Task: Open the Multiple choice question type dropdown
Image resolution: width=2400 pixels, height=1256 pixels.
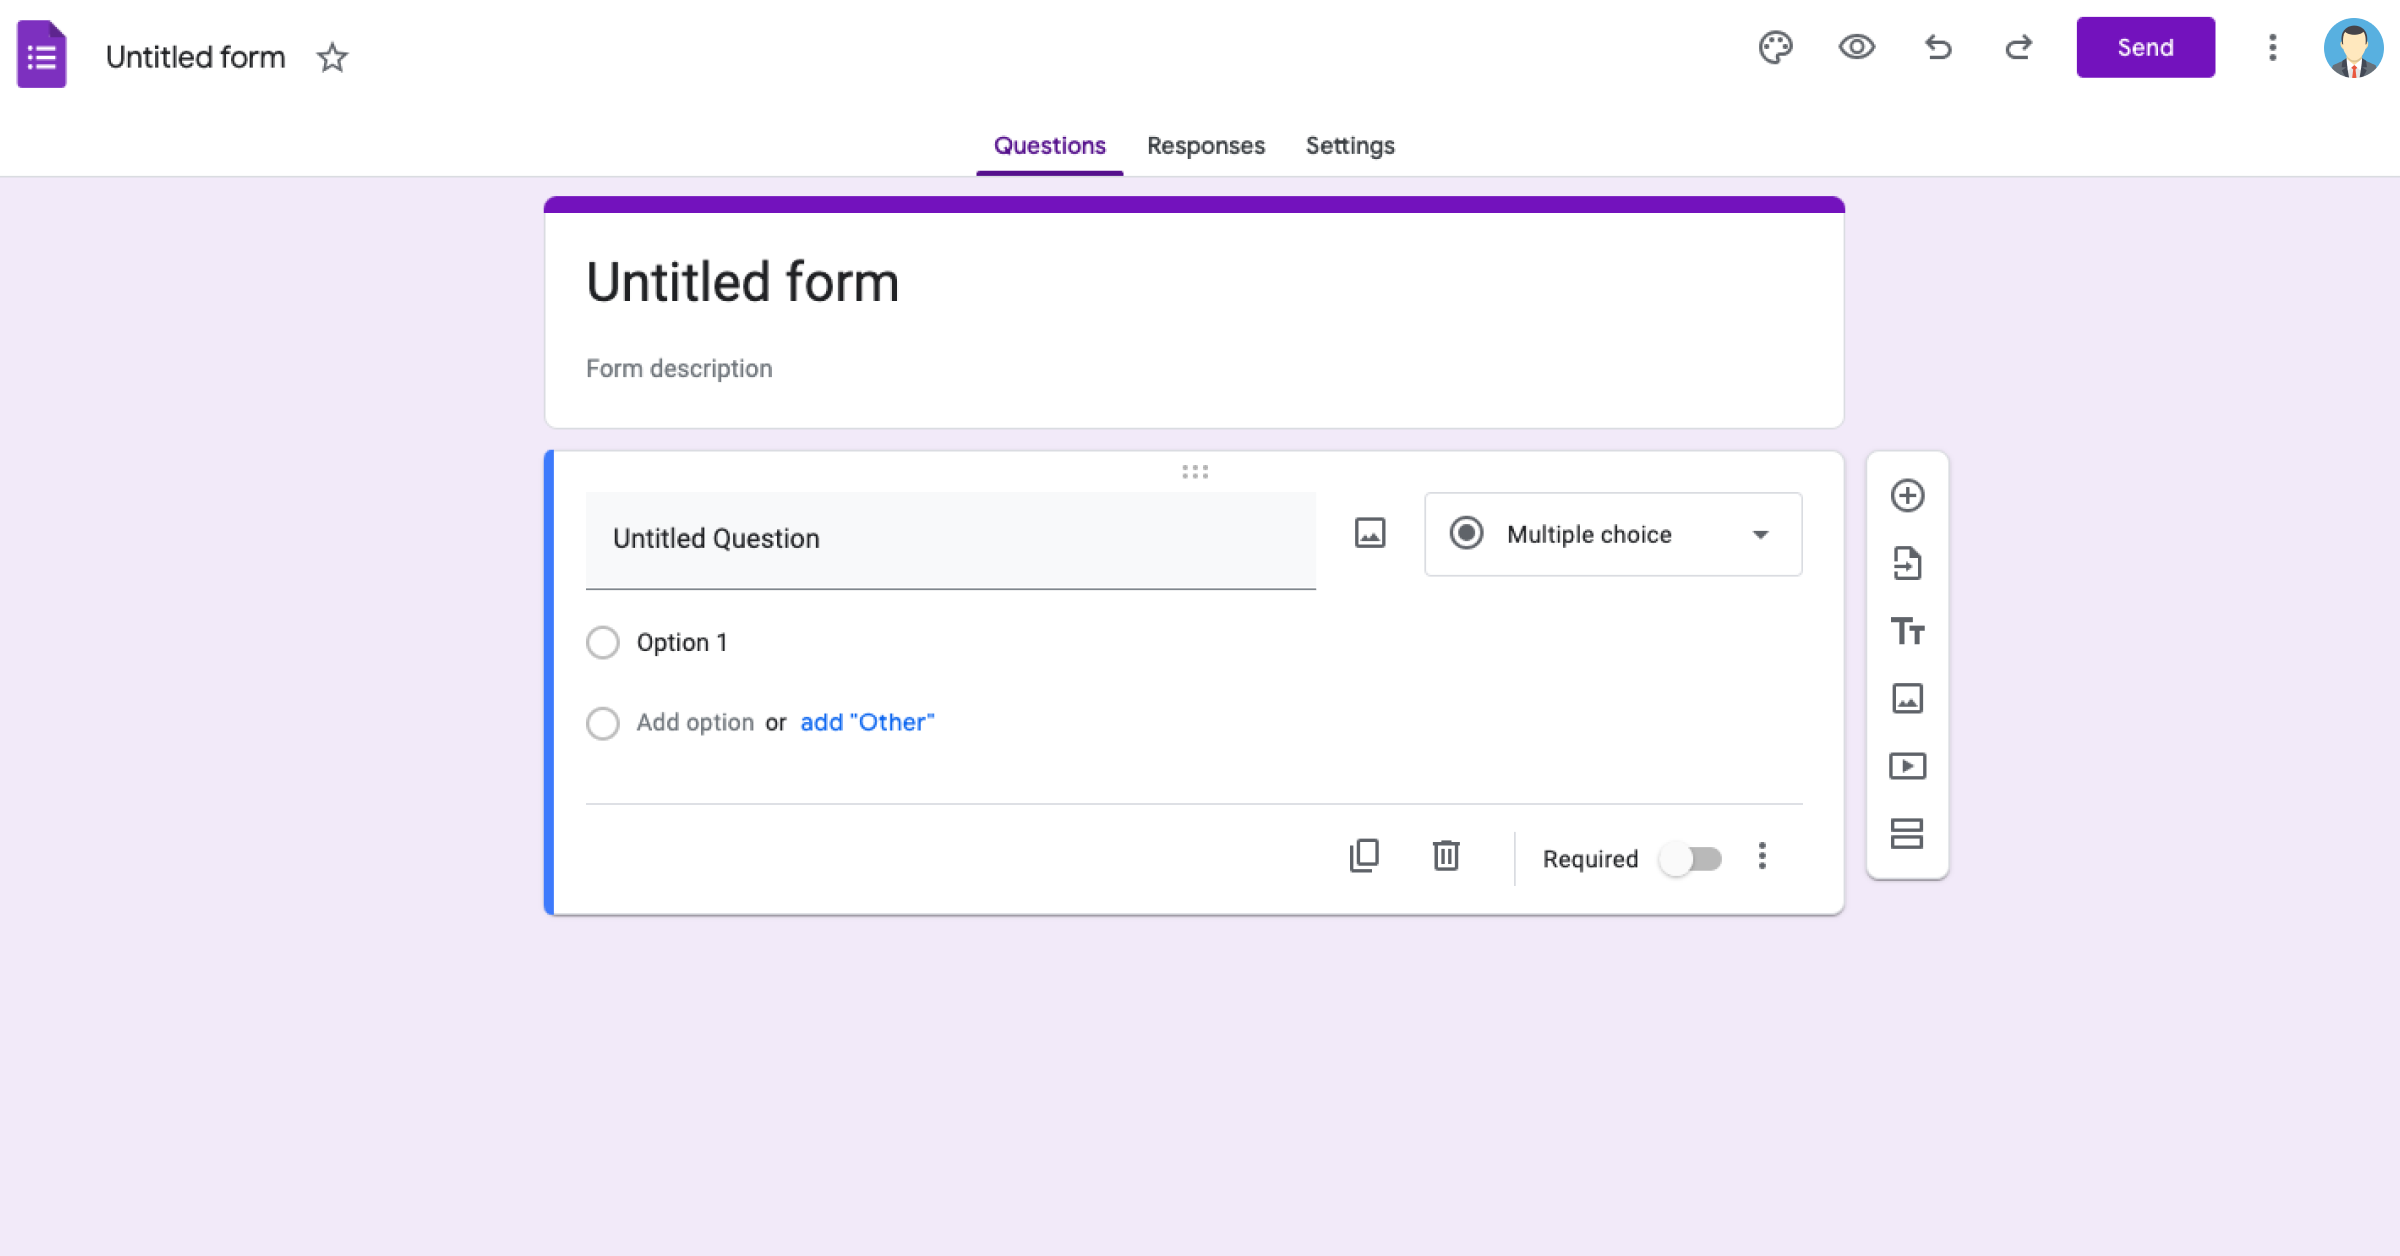Action: click(x=1612, y=534)
